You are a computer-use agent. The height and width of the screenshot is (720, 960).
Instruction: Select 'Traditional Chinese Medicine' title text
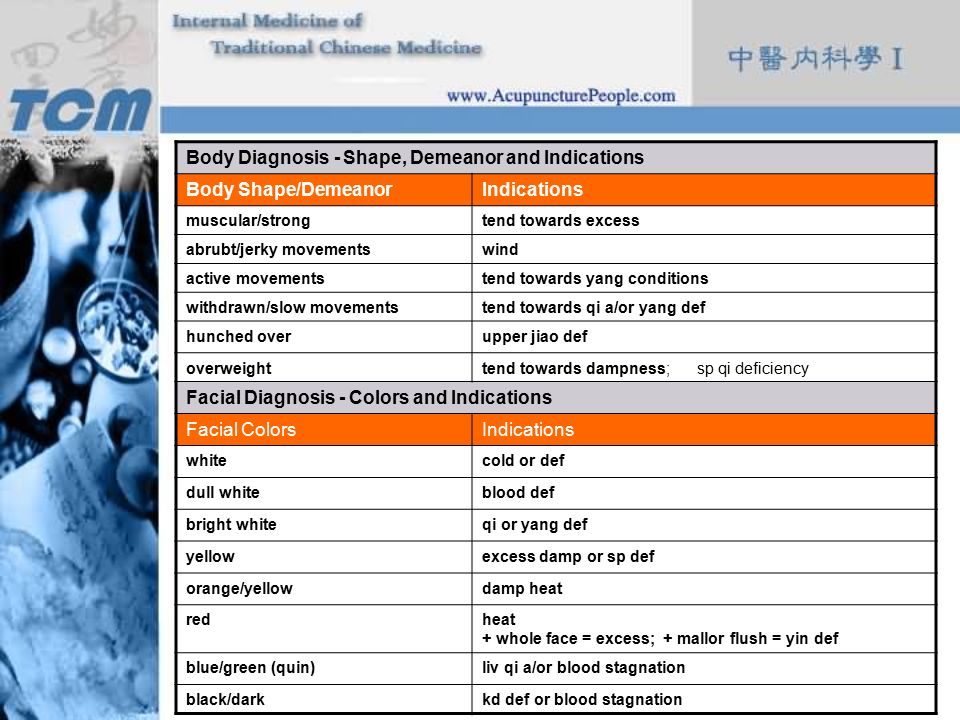[x=347, y=47]
